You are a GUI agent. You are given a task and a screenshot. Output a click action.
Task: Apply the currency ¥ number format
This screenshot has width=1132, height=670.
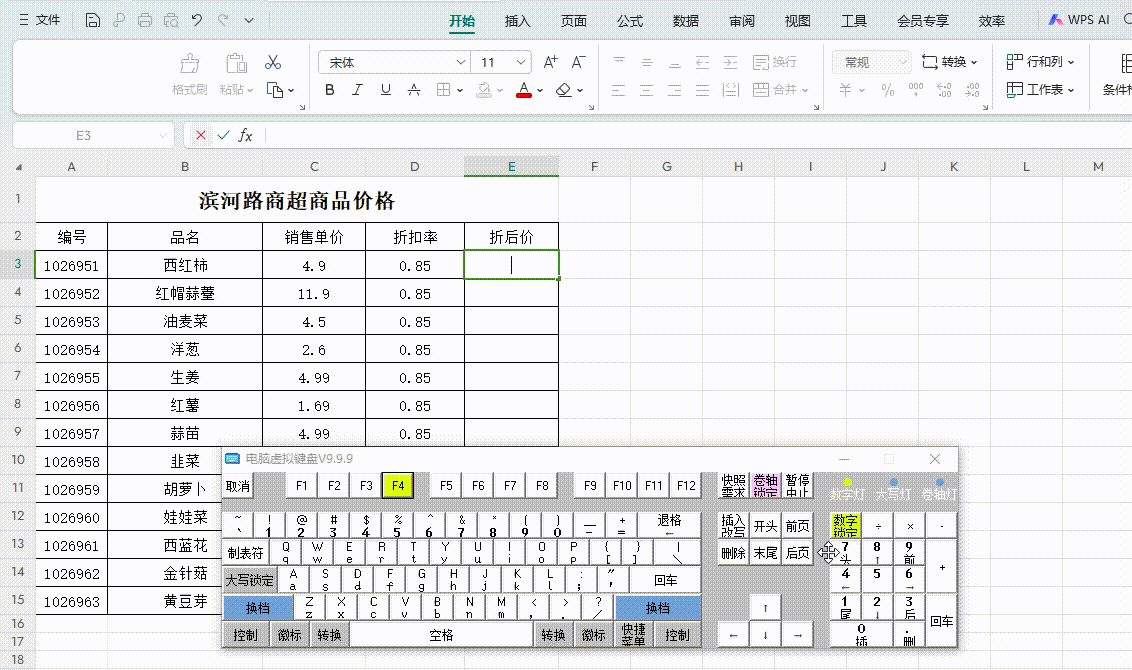pyautogui.click(x=845, y=90)
